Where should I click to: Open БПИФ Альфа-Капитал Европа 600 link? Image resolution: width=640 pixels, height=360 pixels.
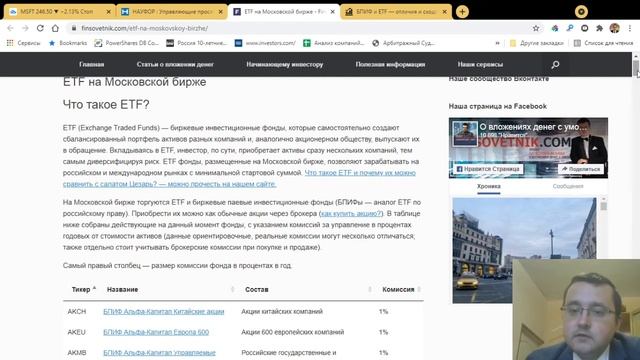point(156,332)
